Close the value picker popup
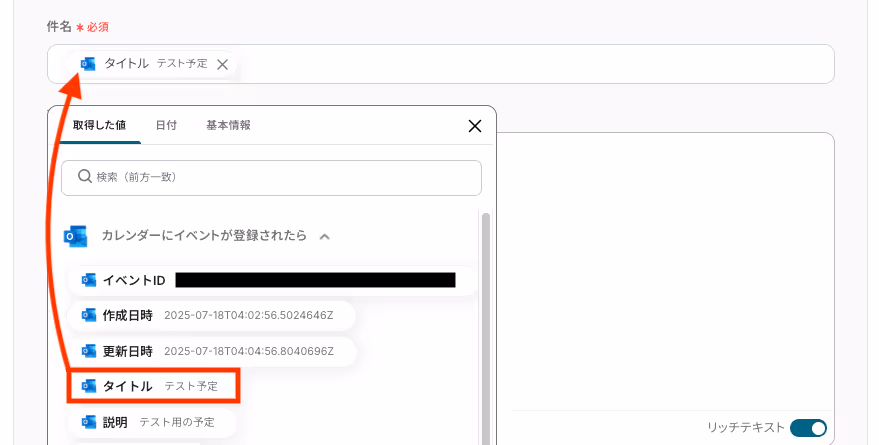This screenshot has width=879, height=445. point(475,126)
